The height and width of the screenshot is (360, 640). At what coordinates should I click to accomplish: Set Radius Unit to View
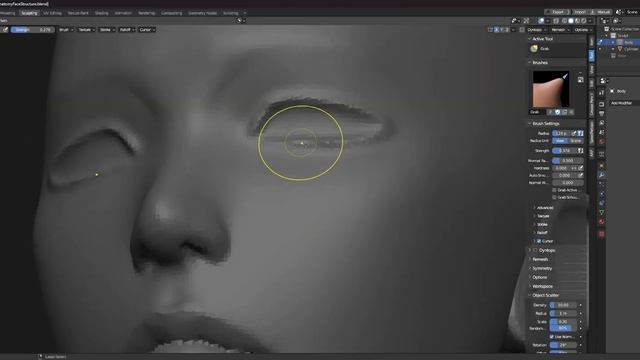click(560, 141)
